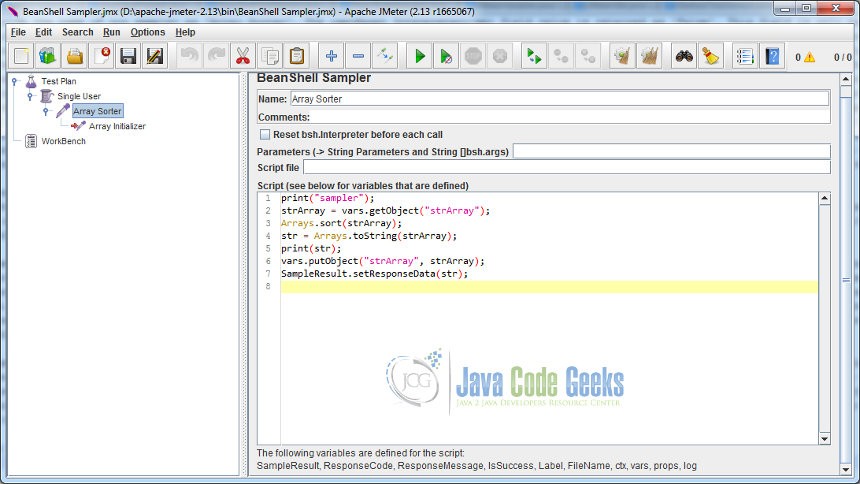Viewport: 860px width, 484px height.
Task: Select the Array Initializer element
Action: tap(117, 126)
